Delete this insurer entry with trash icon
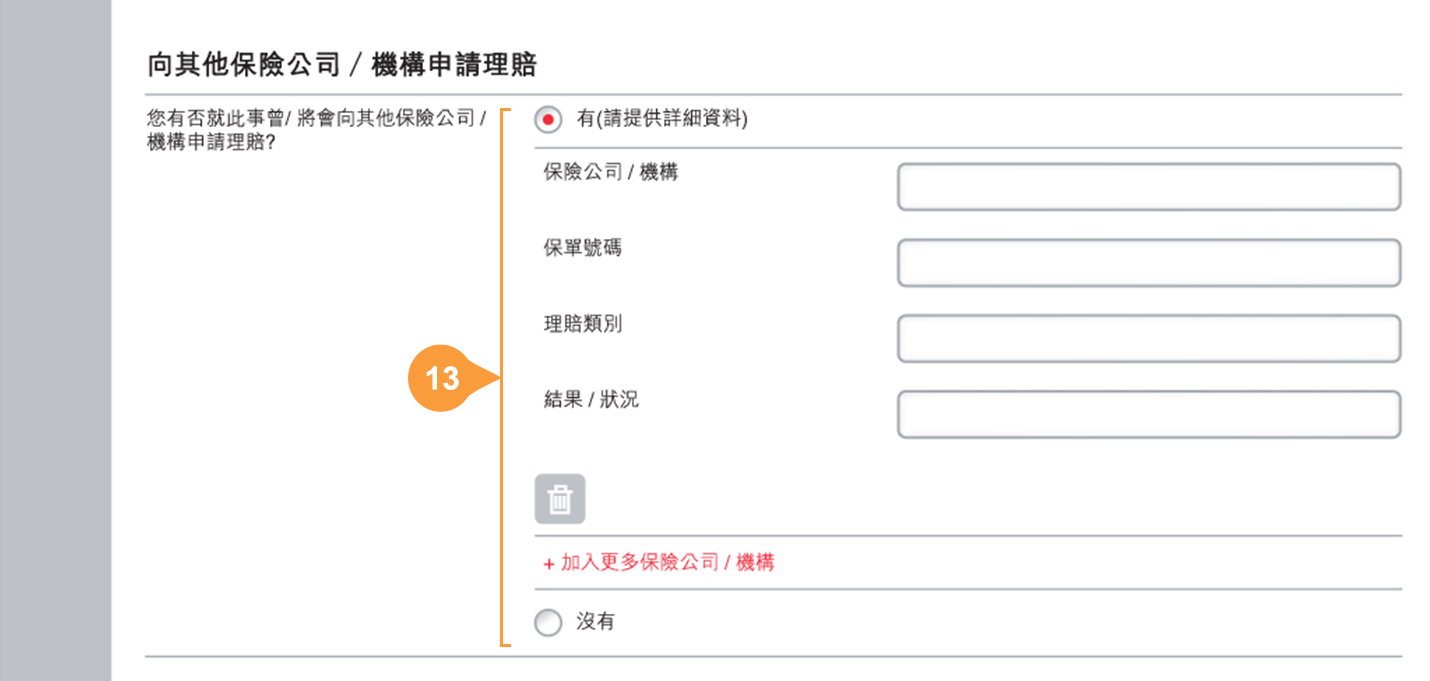Screen dimensions: 1430x681 point(560,499)
